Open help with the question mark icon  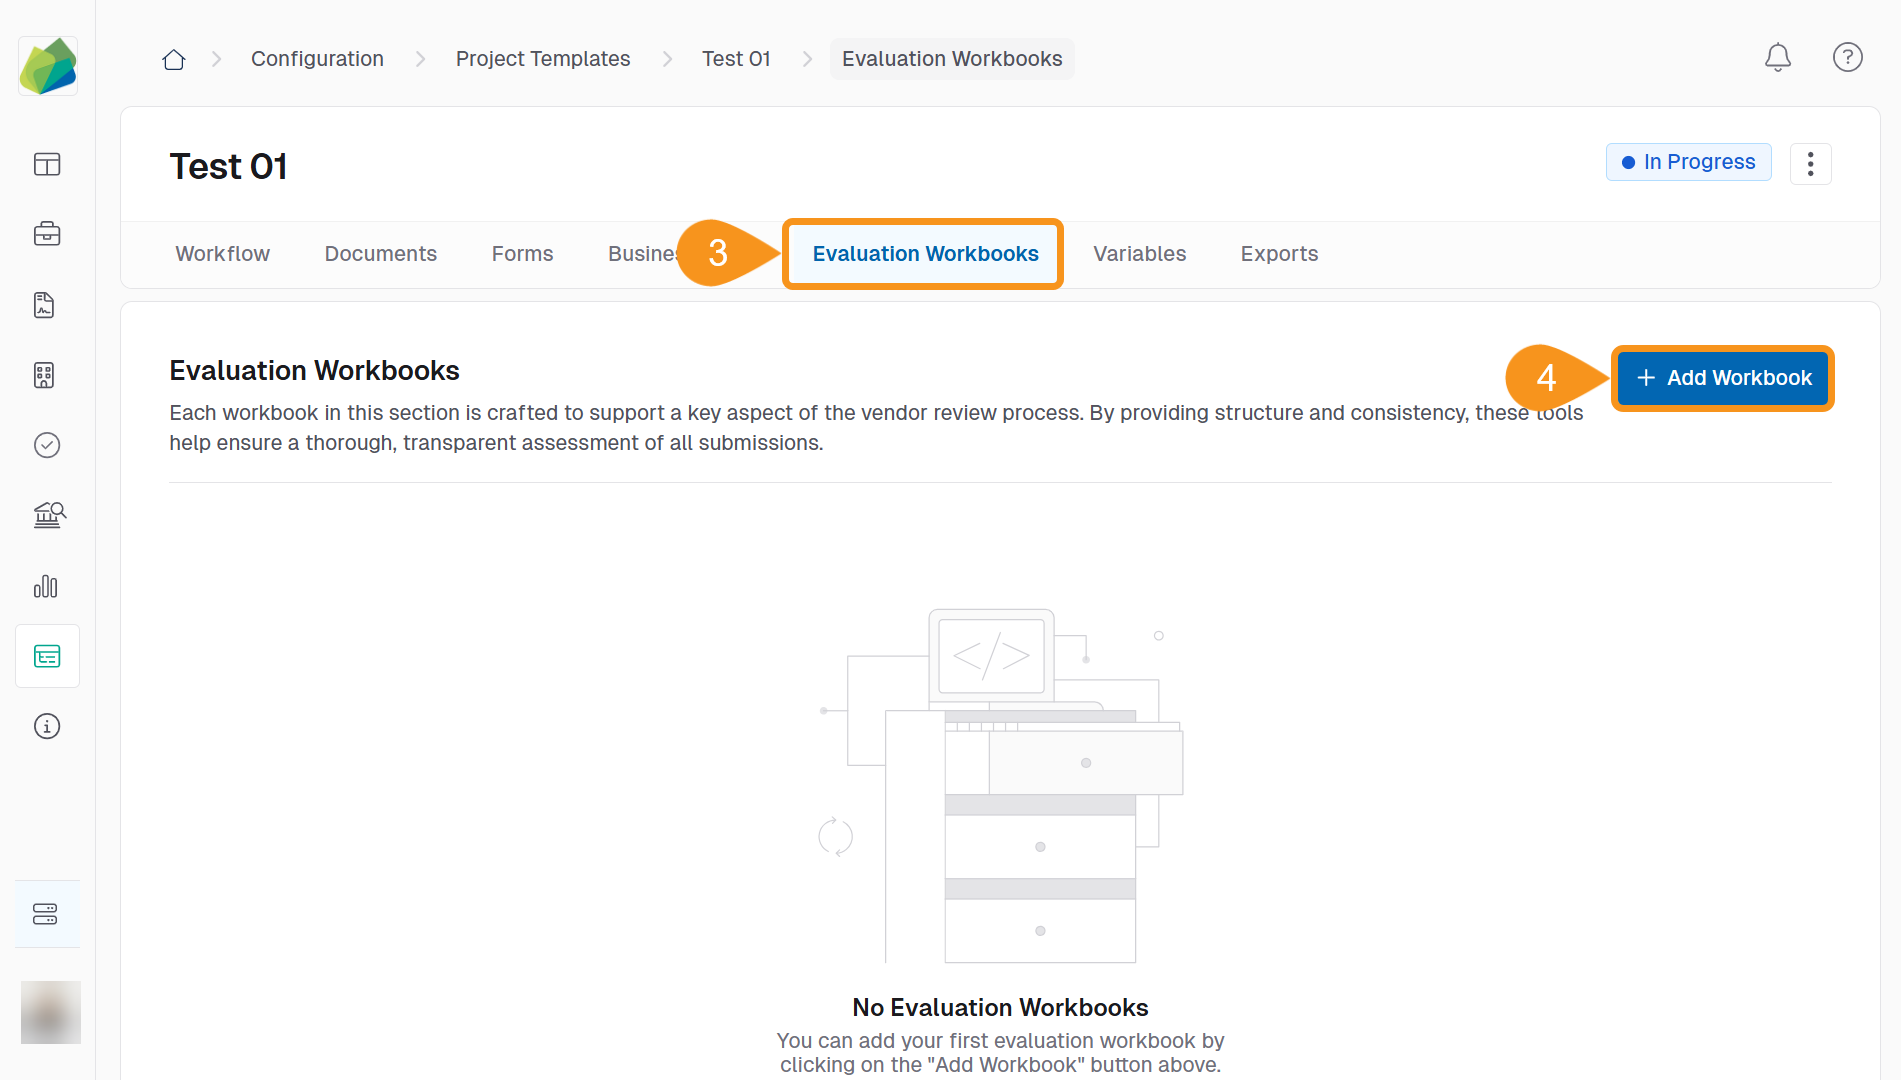(1848, 58)
